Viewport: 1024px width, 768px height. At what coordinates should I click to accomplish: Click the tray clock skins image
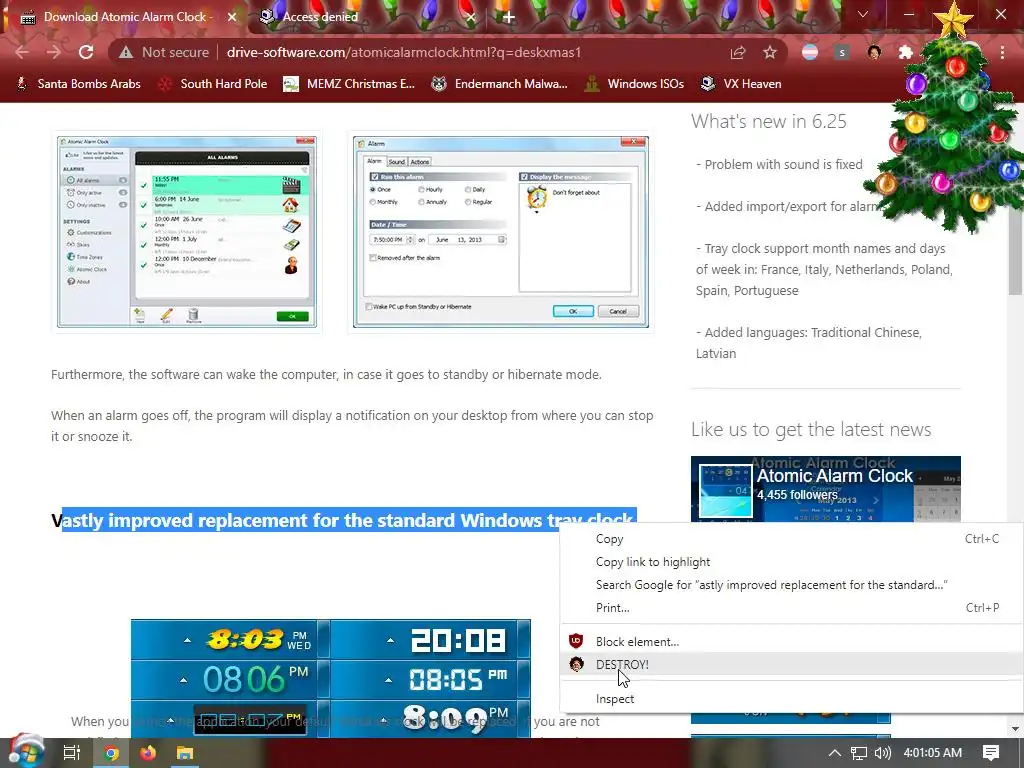tap(330, 678)
